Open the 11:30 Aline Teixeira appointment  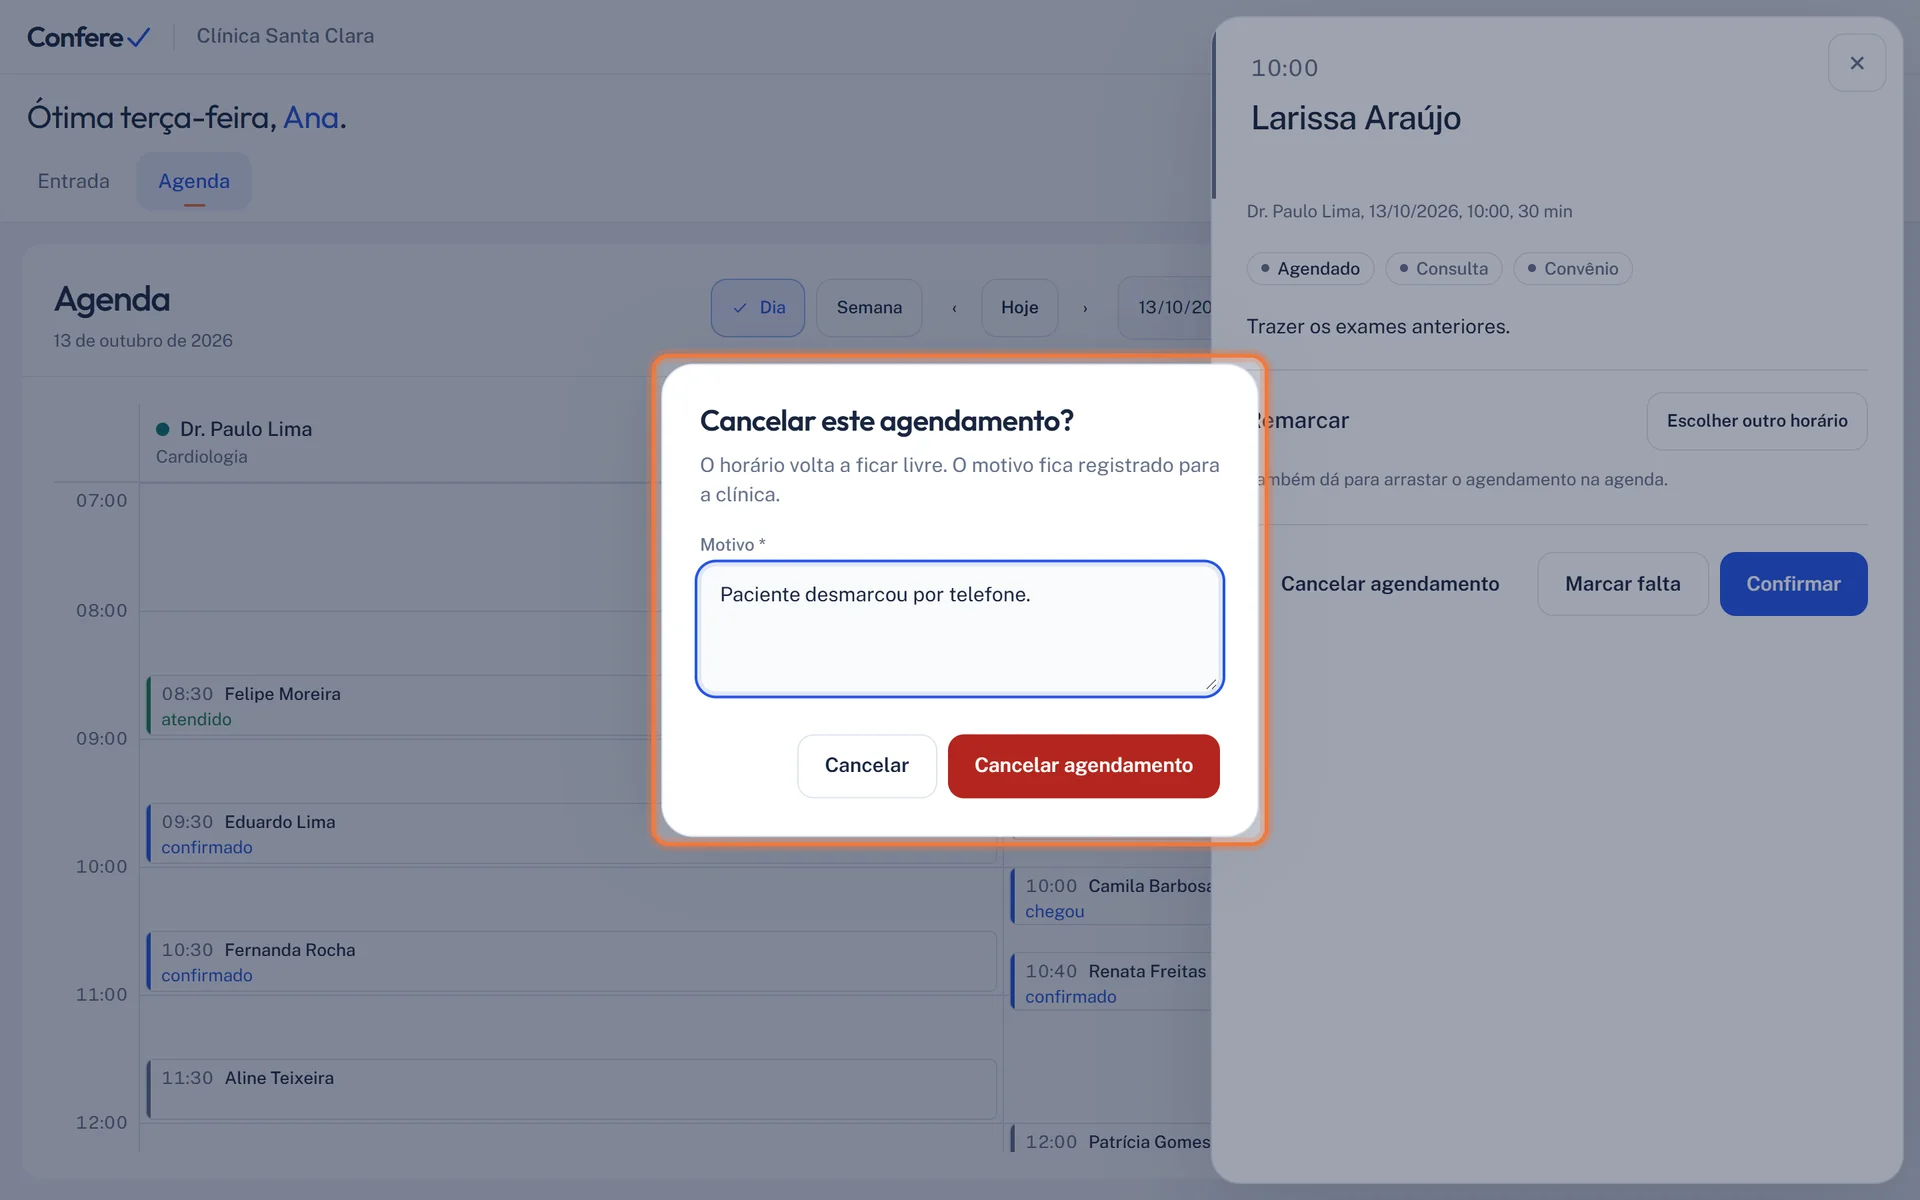[571, 1089]
